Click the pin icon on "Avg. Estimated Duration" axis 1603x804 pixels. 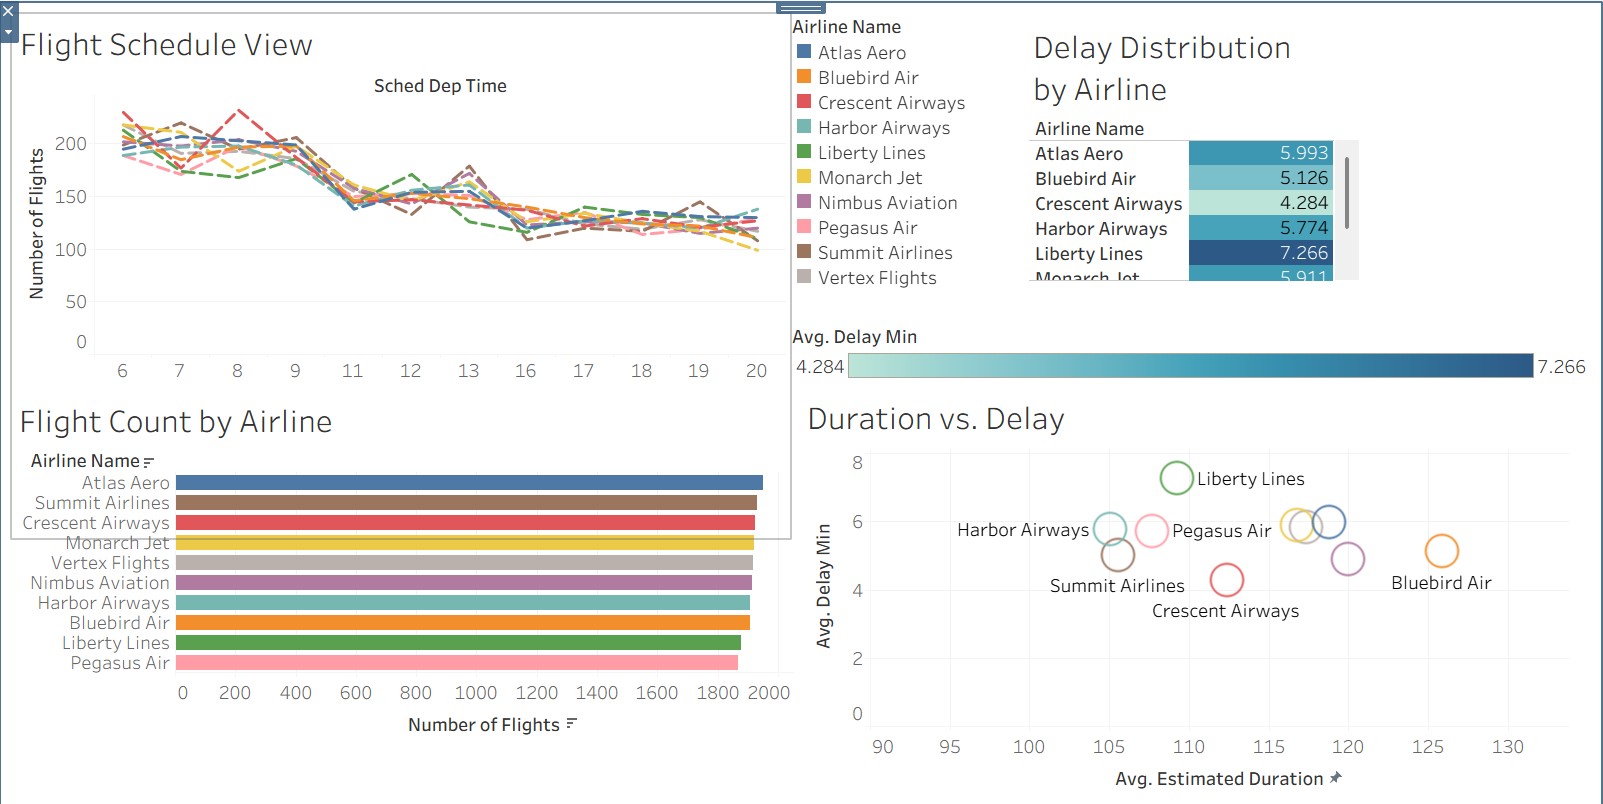(x=1336, y=778)
